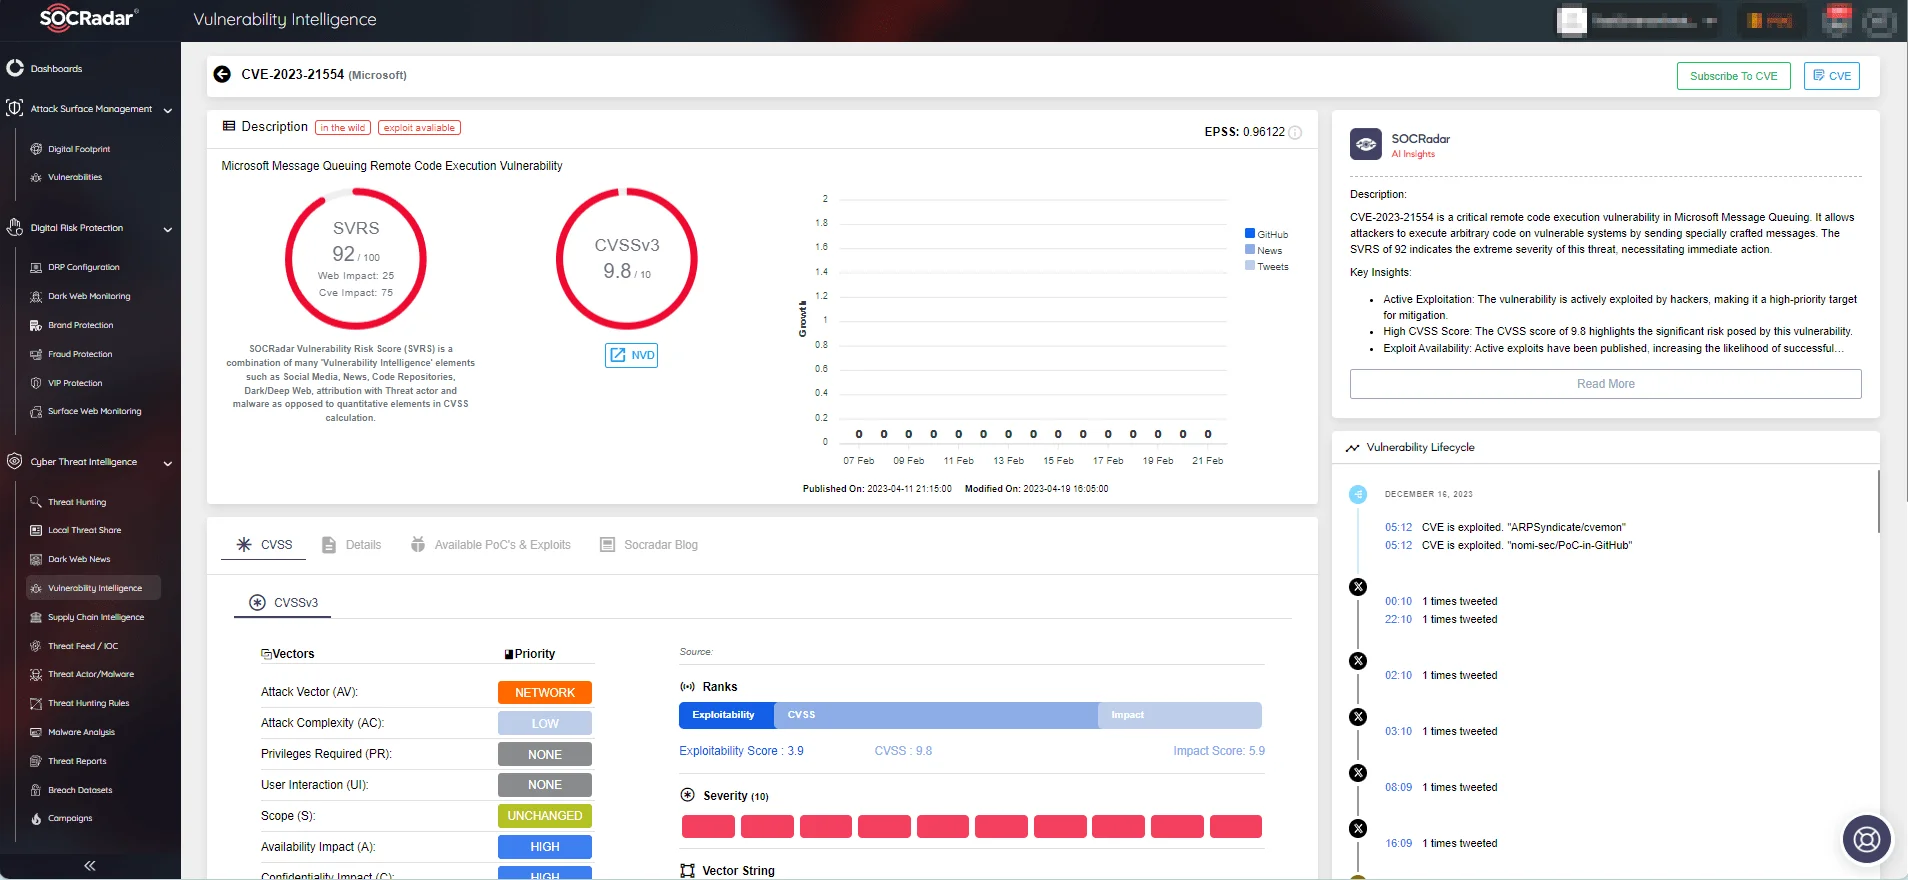Open Brand Protection in the sidebar

(81, 325)
